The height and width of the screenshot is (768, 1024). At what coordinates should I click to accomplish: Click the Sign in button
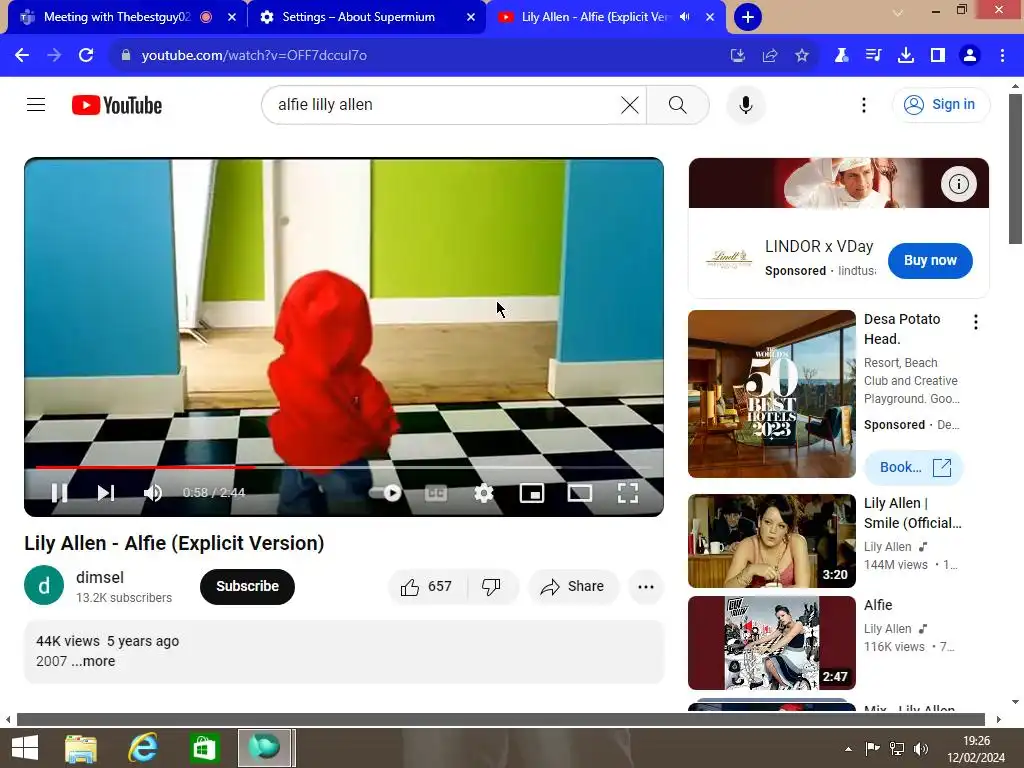click(x=940, y=104)
